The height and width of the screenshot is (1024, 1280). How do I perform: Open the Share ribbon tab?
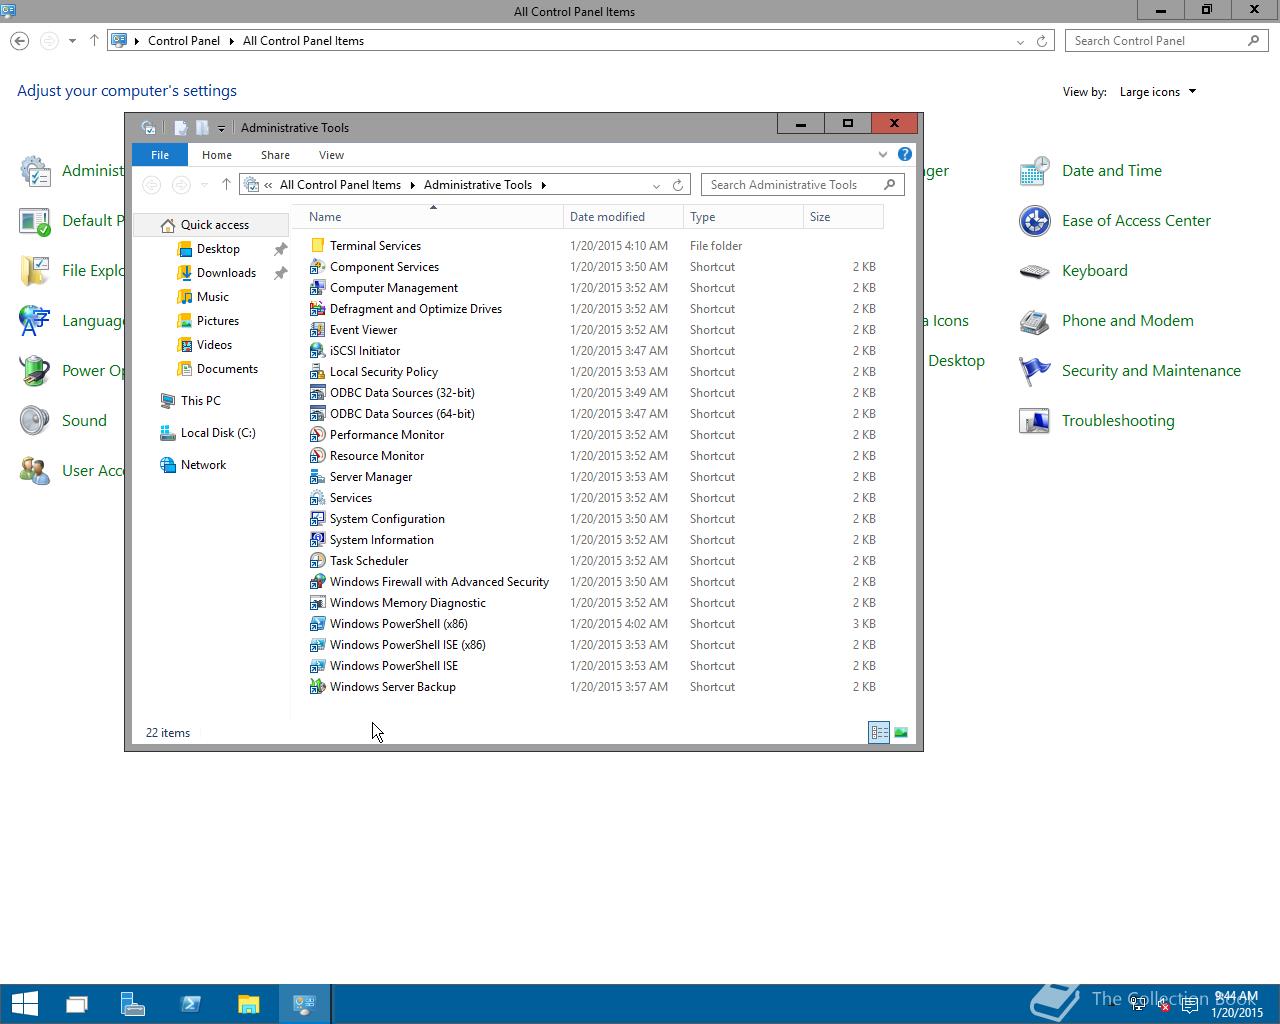point(275,155)
